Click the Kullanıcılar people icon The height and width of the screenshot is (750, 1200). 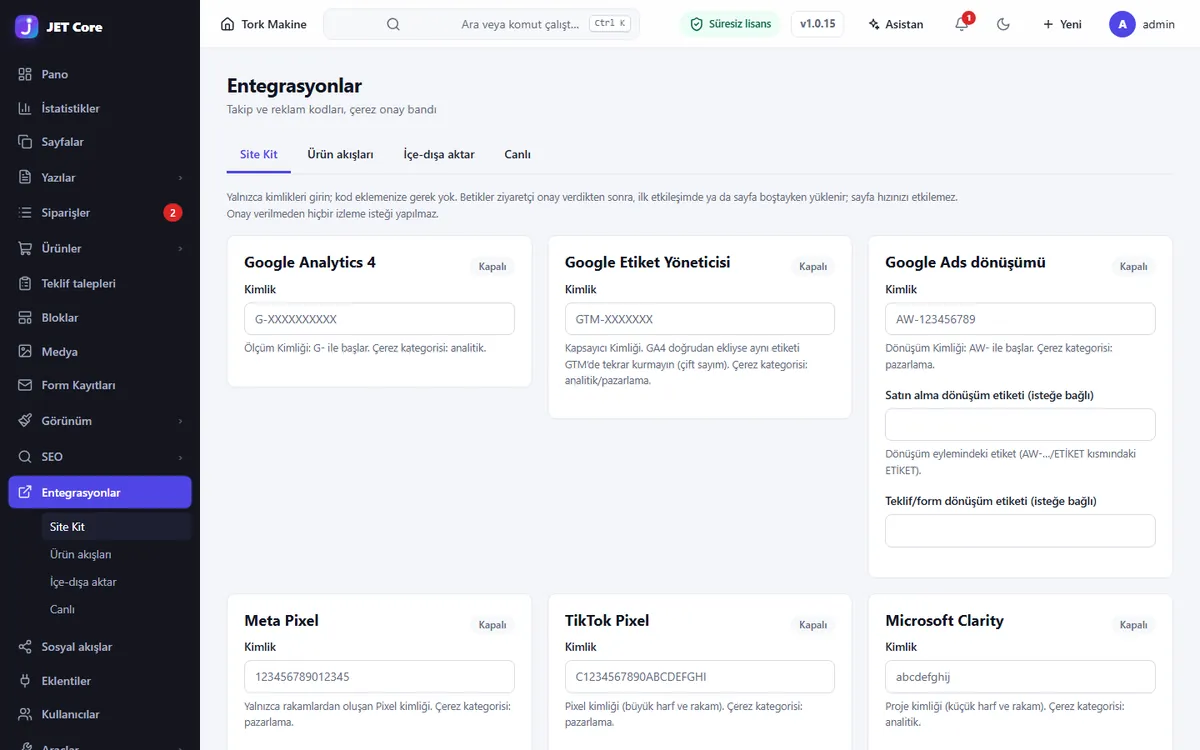click(x=25, y=714)
